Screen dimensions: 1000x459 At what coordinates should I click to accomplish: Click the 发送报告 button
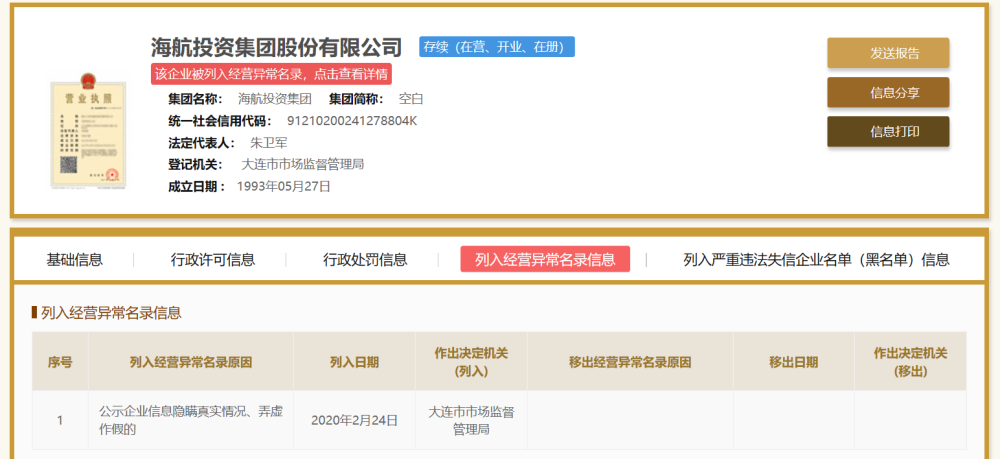pyautogui.click(x=888, y=53)
